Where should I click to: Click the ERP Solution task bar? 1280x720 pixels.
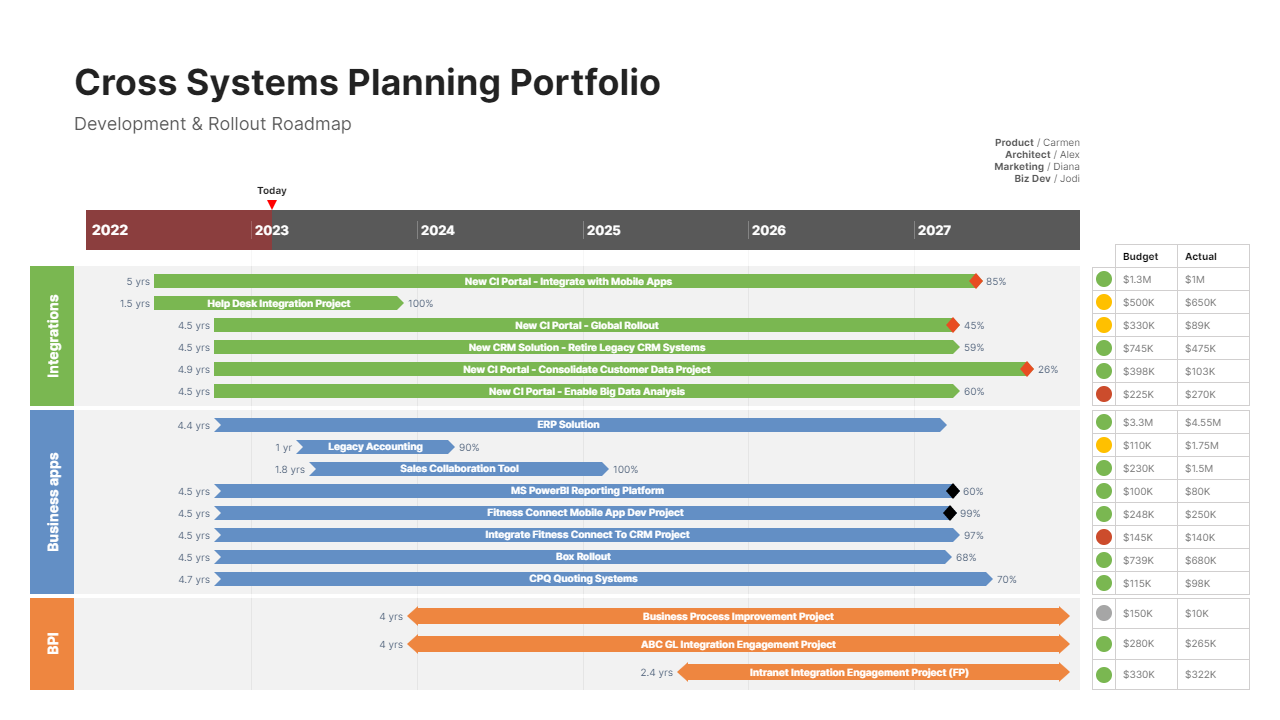point(580,425)
